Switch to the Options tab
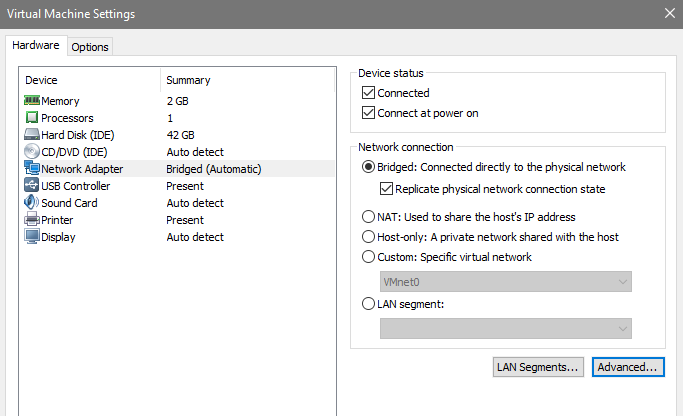683x416 pixels. (x=90, y=47)
